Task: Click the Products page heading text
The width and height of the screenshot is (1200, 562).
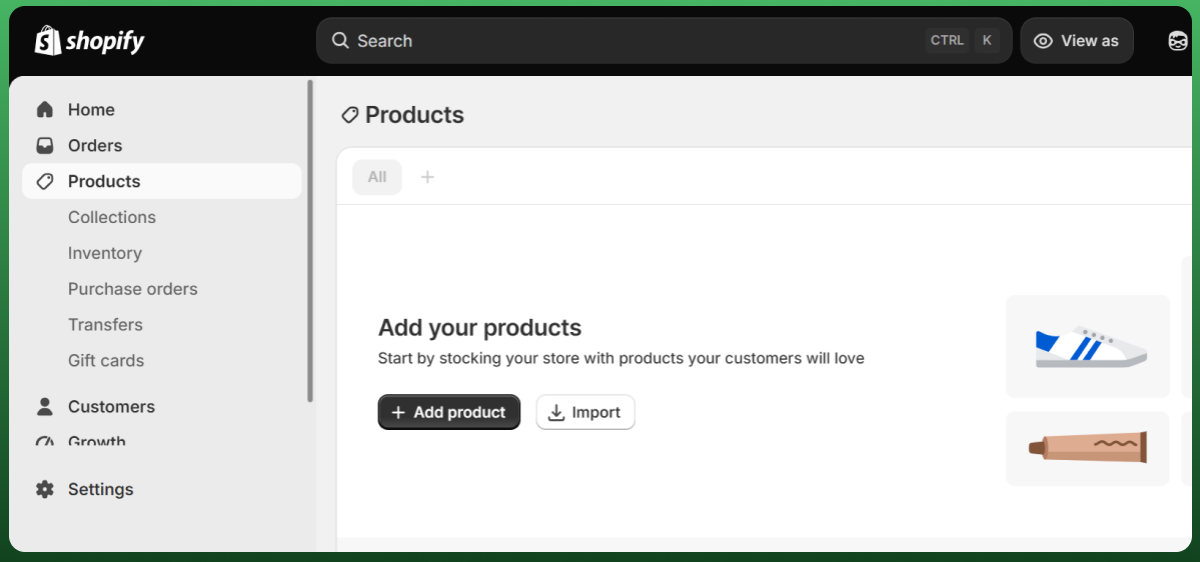Action: click(x=414, y=115)
